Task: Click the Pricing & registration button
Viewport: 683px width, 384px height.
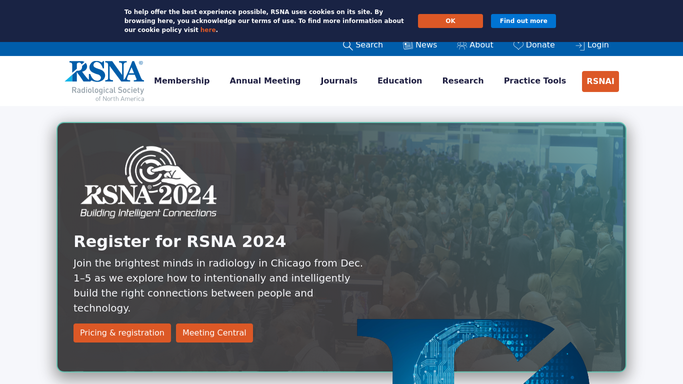Action: (122, 333)
